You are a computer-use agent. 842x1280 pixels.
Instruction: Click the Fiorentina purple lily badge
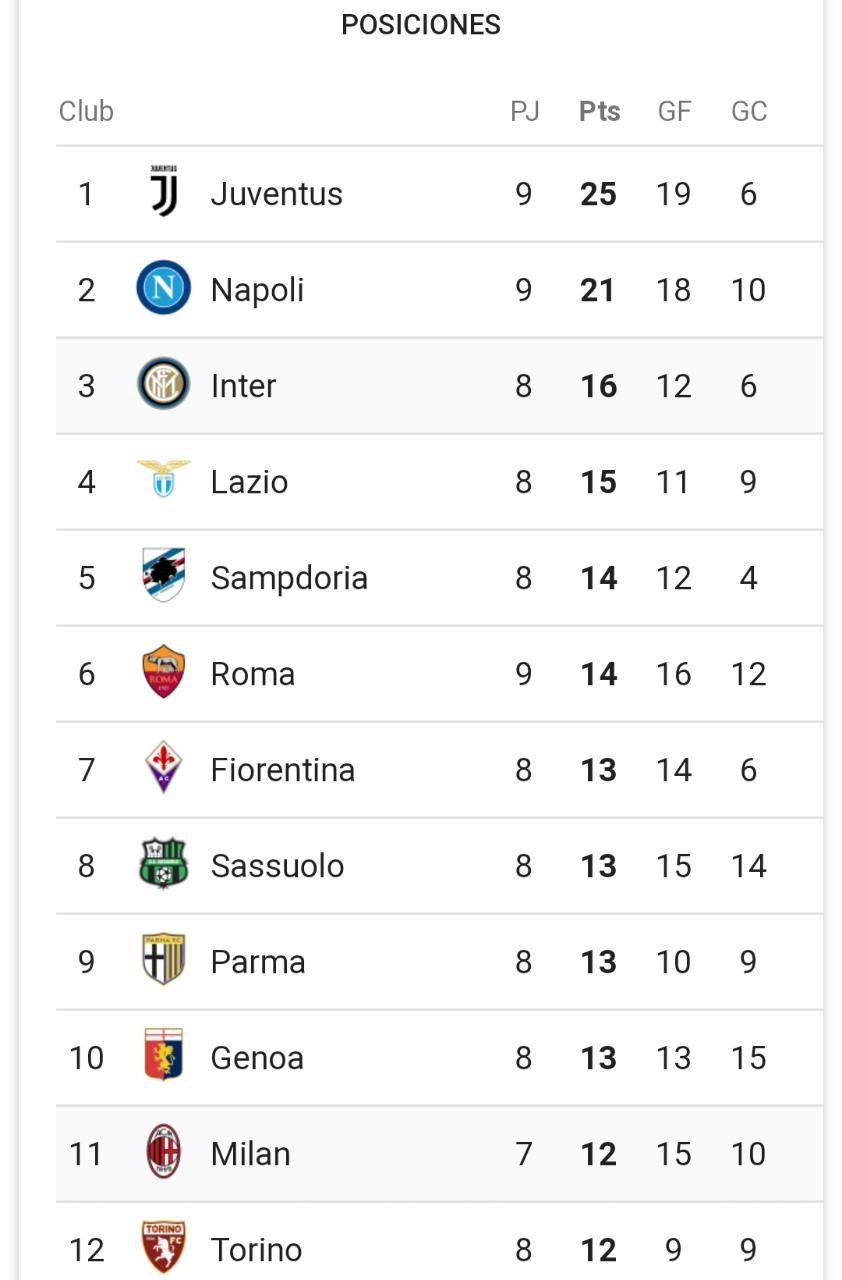tap(163, 767)
